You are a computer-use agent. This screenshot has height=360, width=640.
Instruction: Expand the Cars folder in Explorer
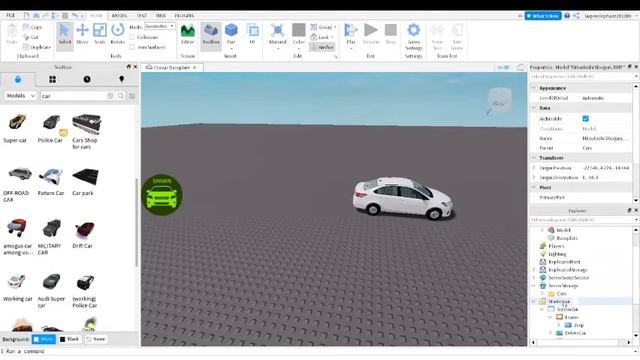click(x=542, y=293)
